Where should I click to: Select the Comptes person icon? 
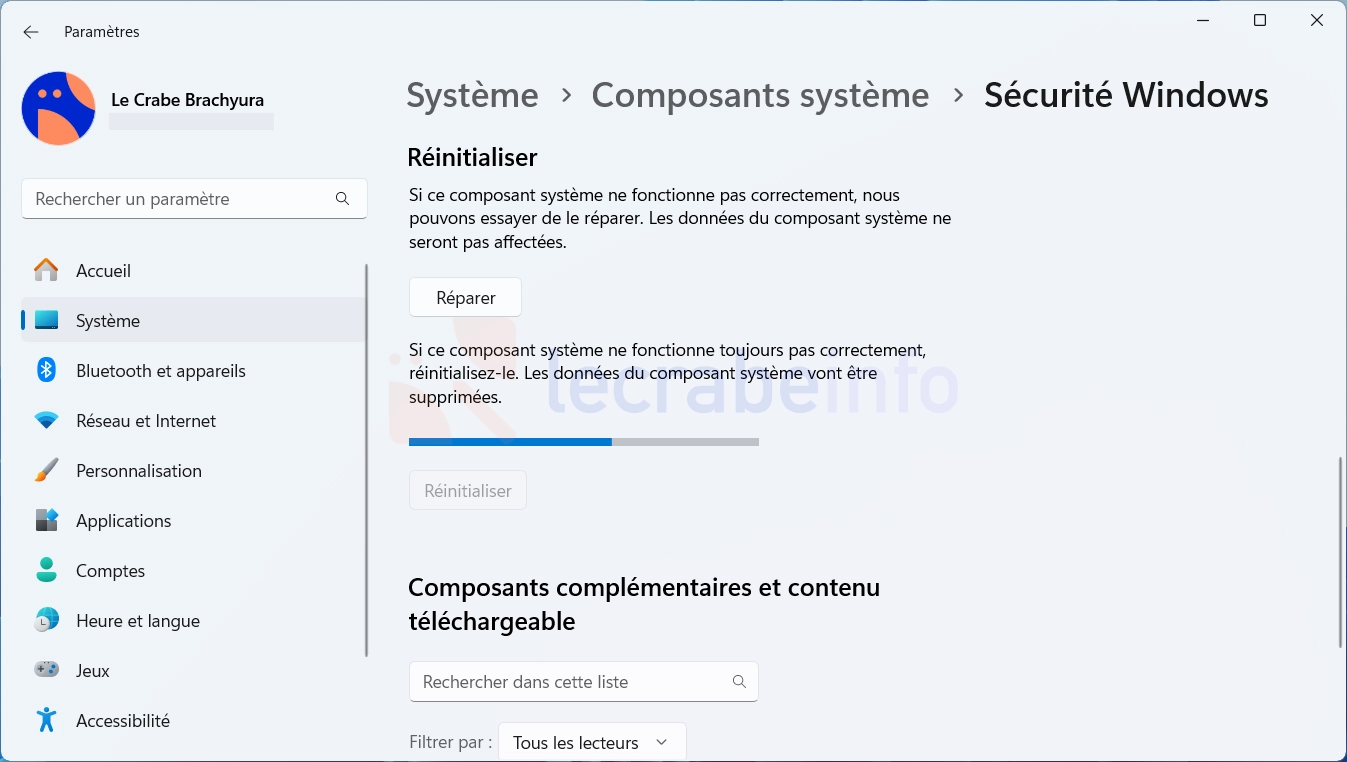pos(46,571)
